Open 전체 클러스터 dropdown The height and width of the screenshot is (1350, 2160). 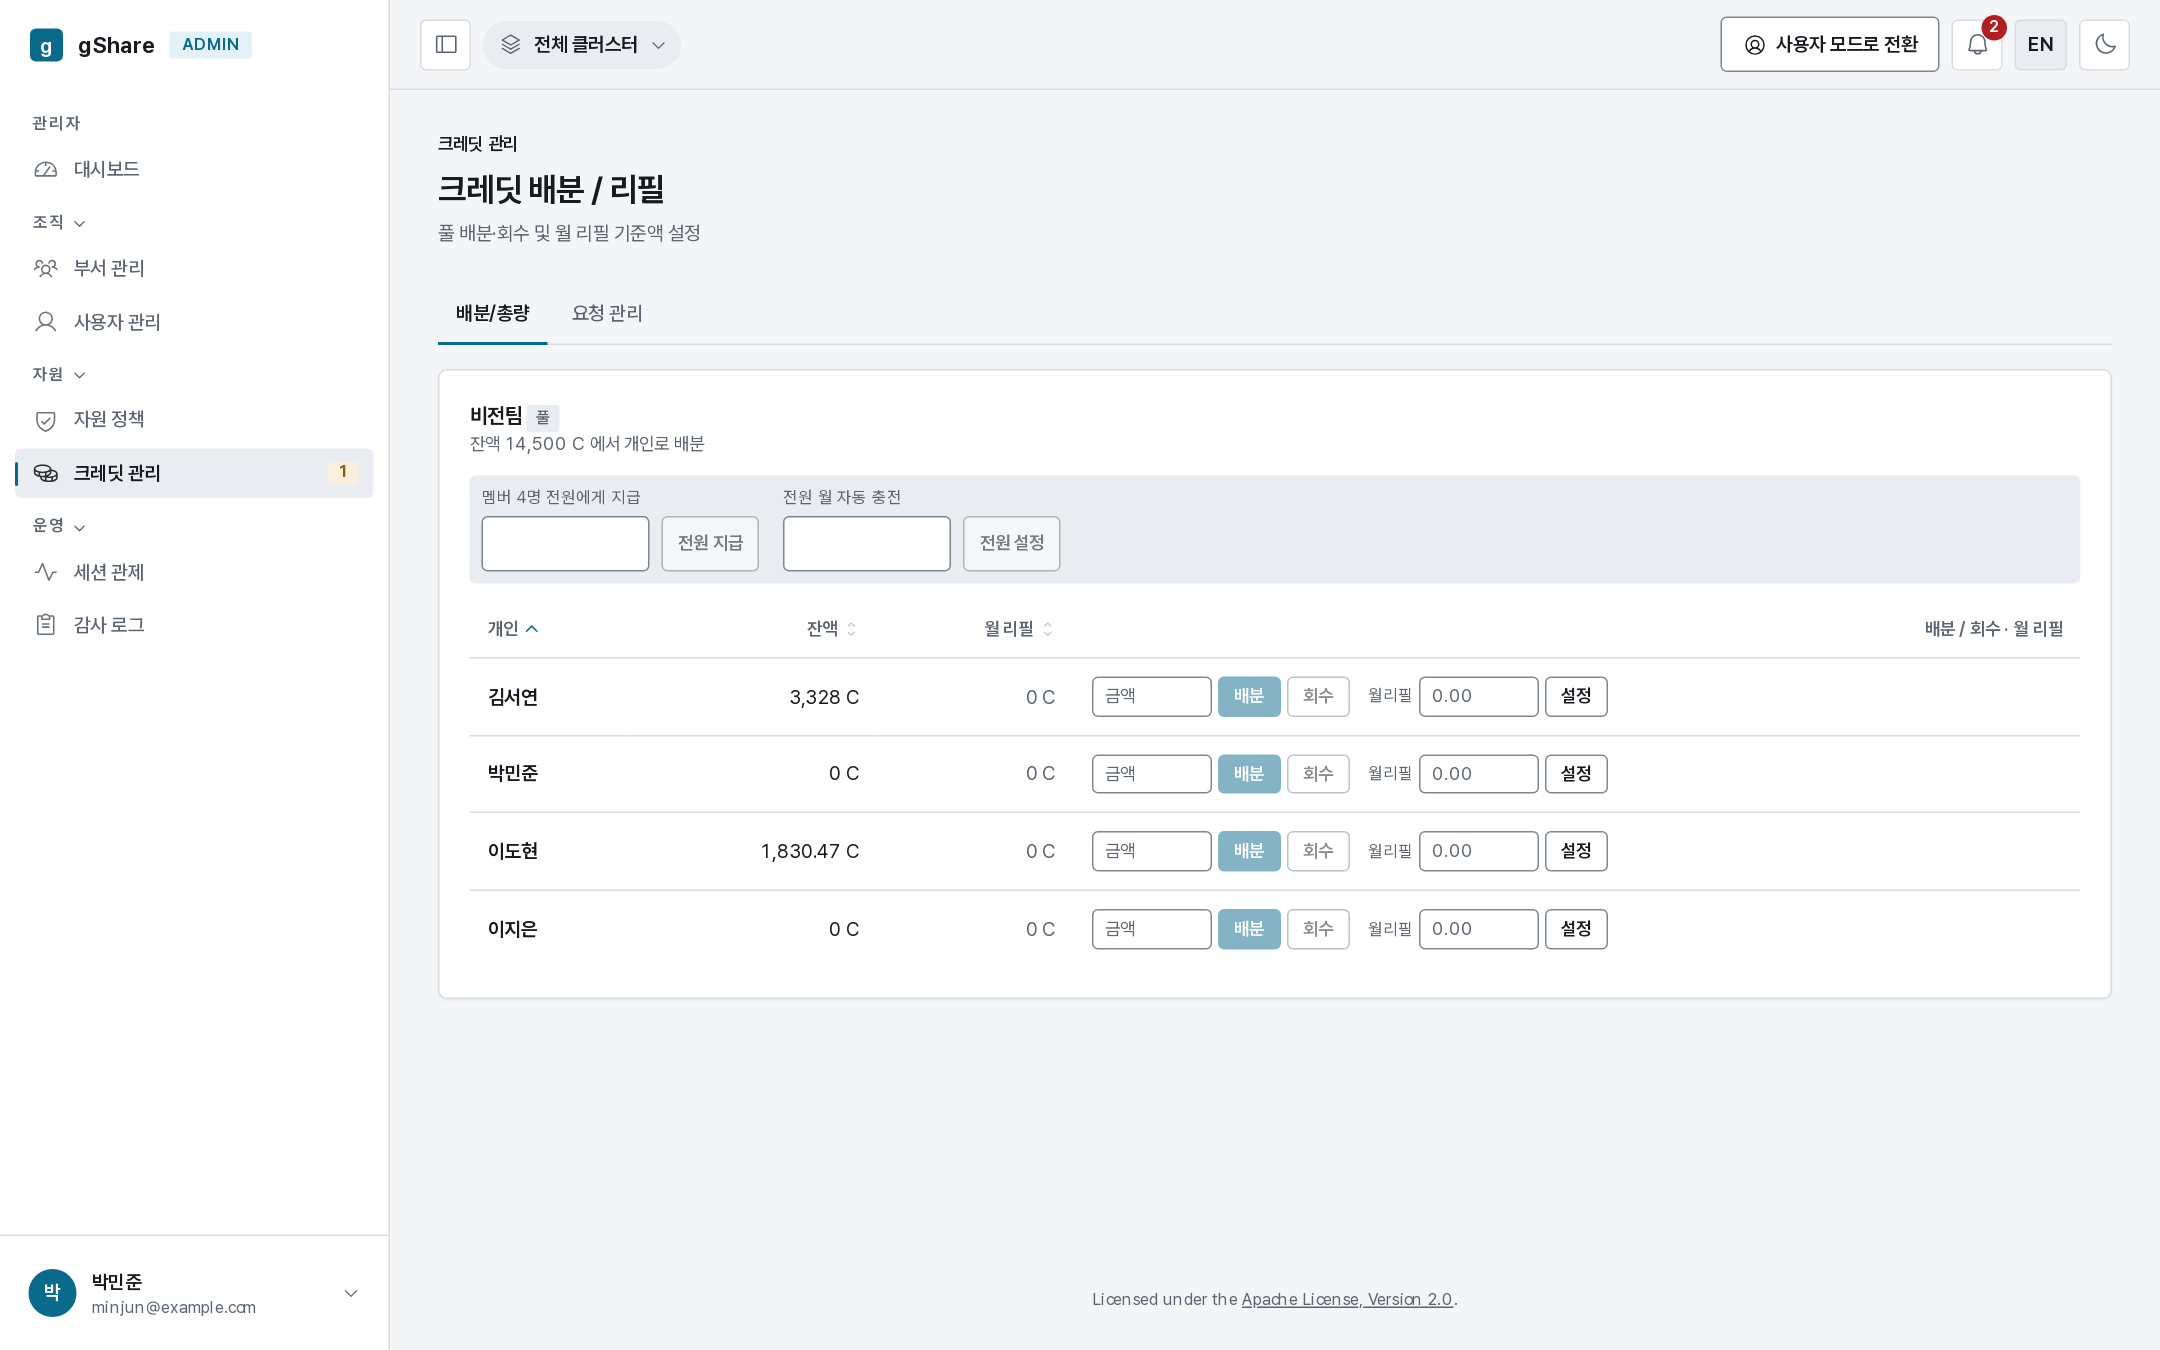pos(582,45)
